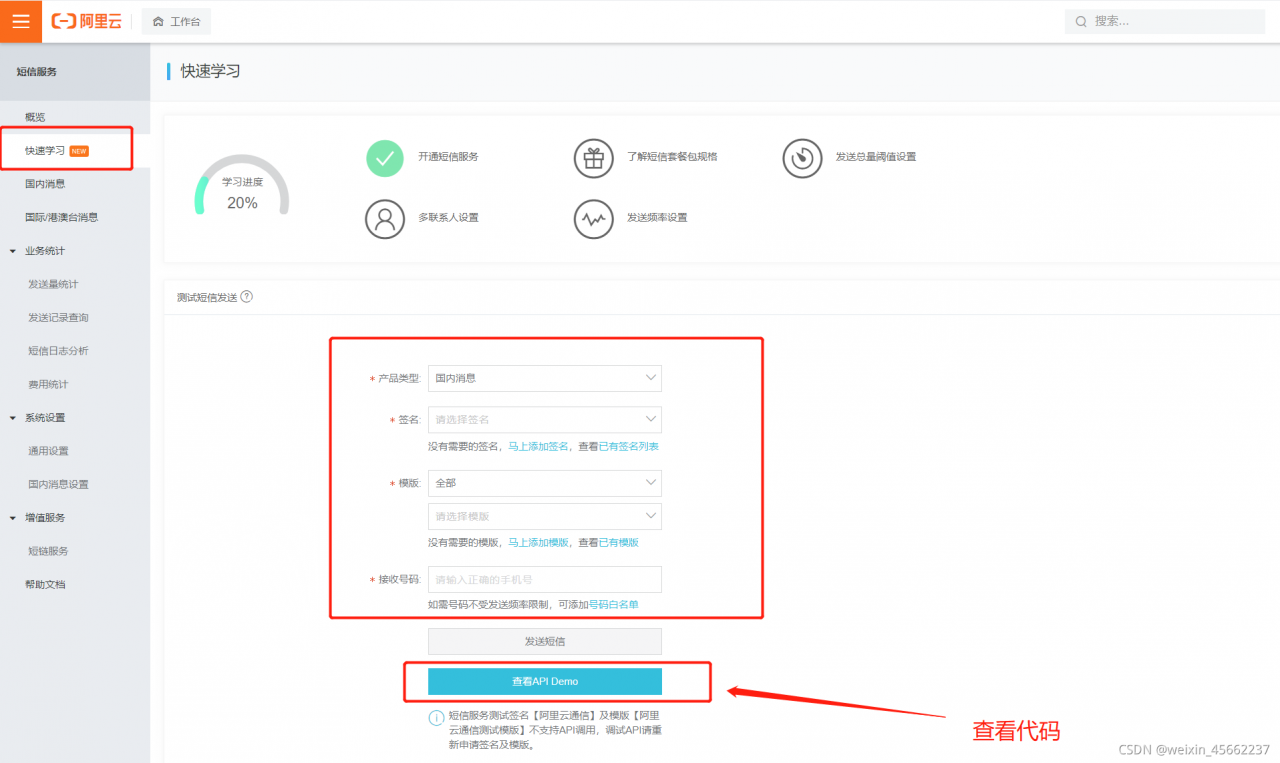Viewport: 1280px width, 763px height.
Task: Click the 短信服务 sidebar header
Action: (37, 72)
